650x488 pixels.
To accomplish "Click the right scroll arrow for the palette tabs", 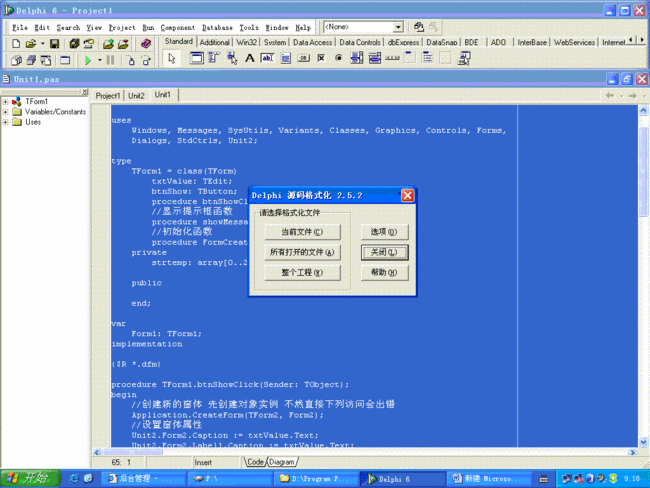I will [x=642, y=40].
